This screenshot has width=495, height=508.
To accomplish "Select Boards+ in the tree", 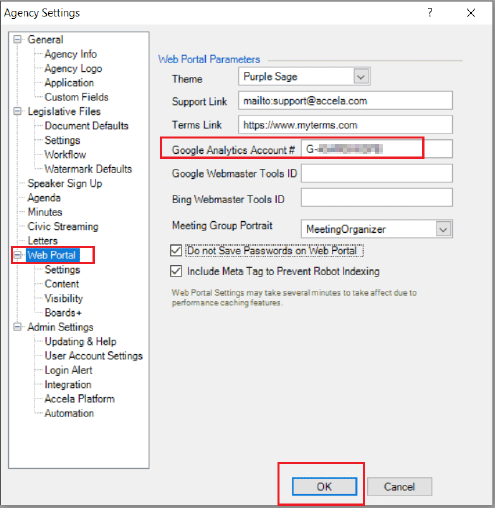I will pos(63,313).
